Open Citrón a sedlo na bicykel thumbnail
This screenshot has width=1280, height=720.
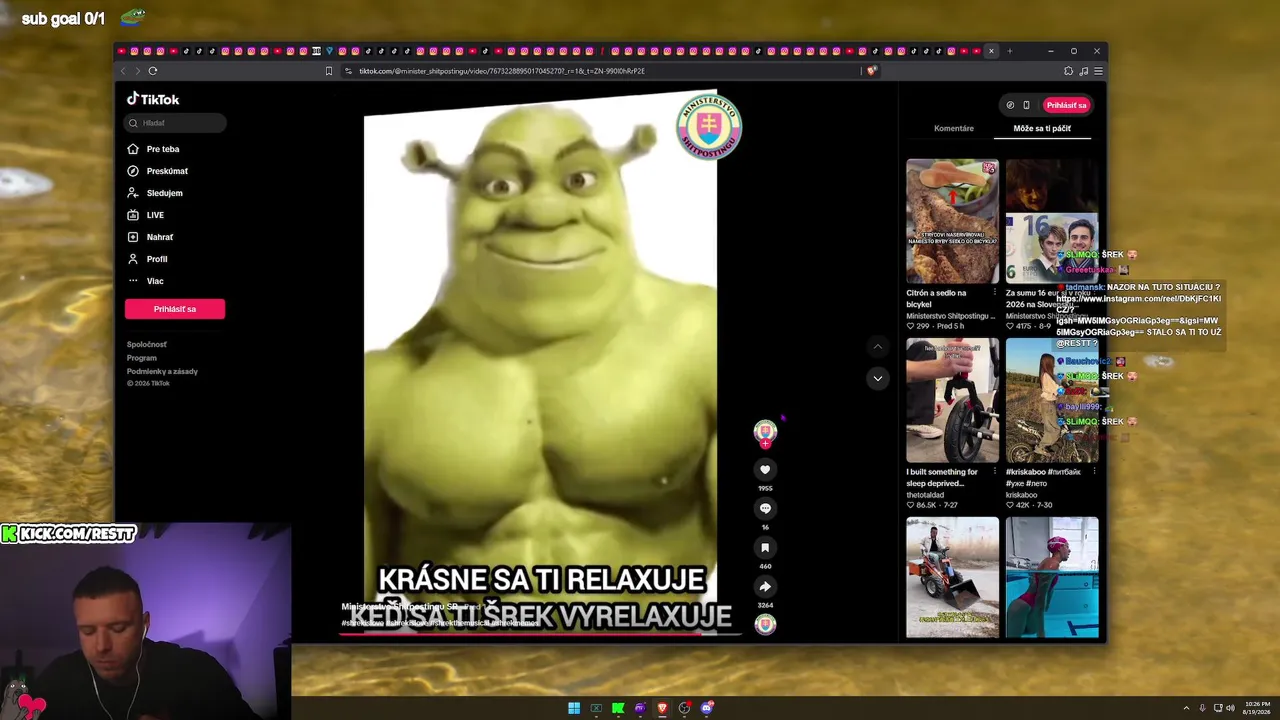pos(952,221)
